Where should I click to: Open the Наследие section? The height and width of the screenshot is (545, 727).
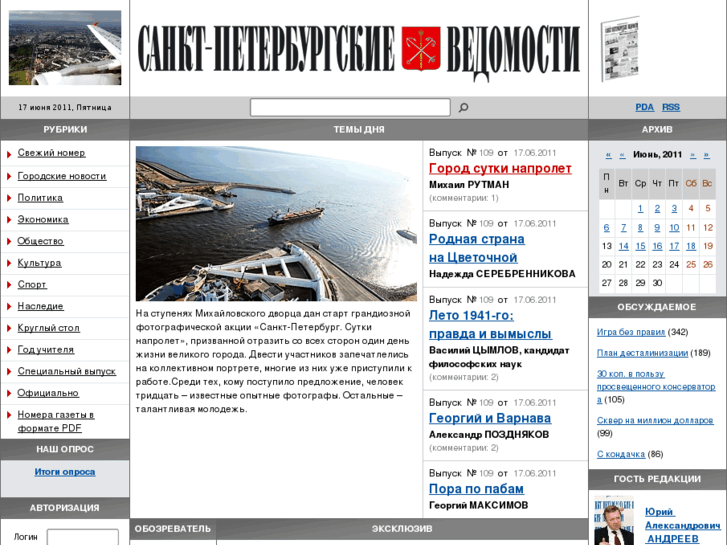pyautogui.click(x=40, y=307)
